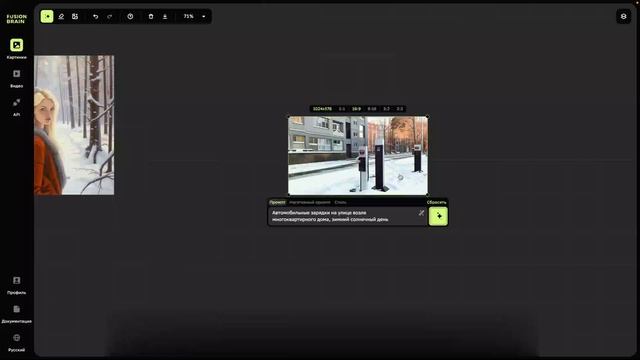This screenshot has height=360, width=640.
Task: Click the magic wand prompt enhance icon
Action: pyautogui.click(x=421, y=213)
